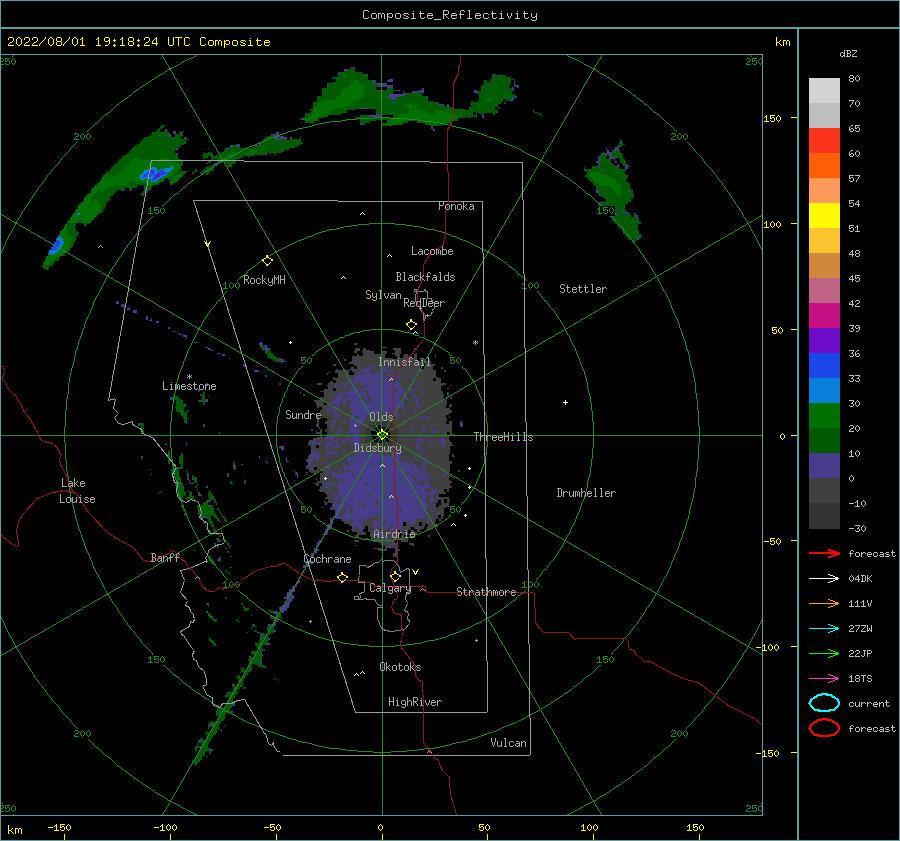Click the blue high-reflectivity core in northwest storm band
The image size is (900, 841).
tap(156, 174)
